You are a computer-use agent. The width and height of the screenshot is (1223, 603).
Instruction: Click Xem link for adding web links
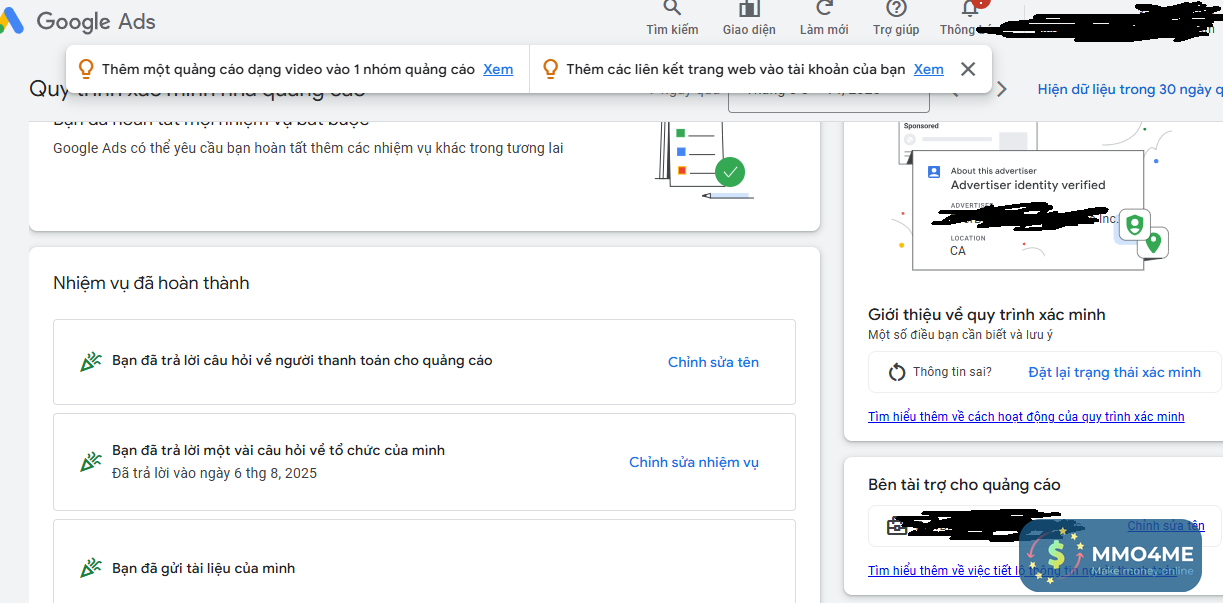tap(928, 69)
